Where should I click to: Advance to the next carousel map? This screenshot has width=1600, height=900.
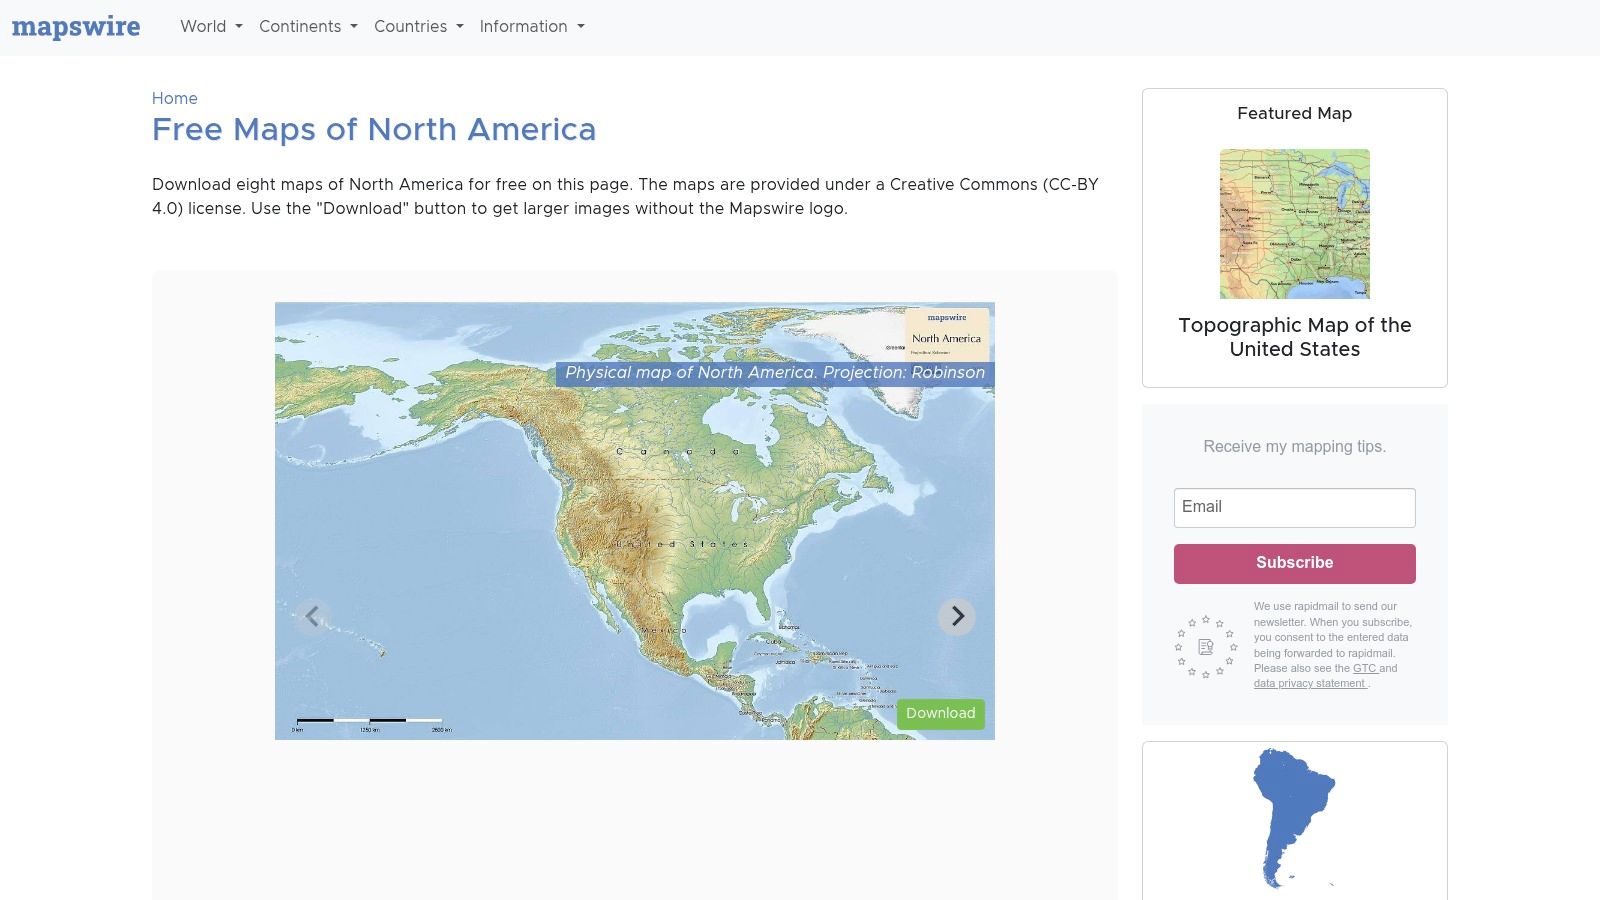957,616
